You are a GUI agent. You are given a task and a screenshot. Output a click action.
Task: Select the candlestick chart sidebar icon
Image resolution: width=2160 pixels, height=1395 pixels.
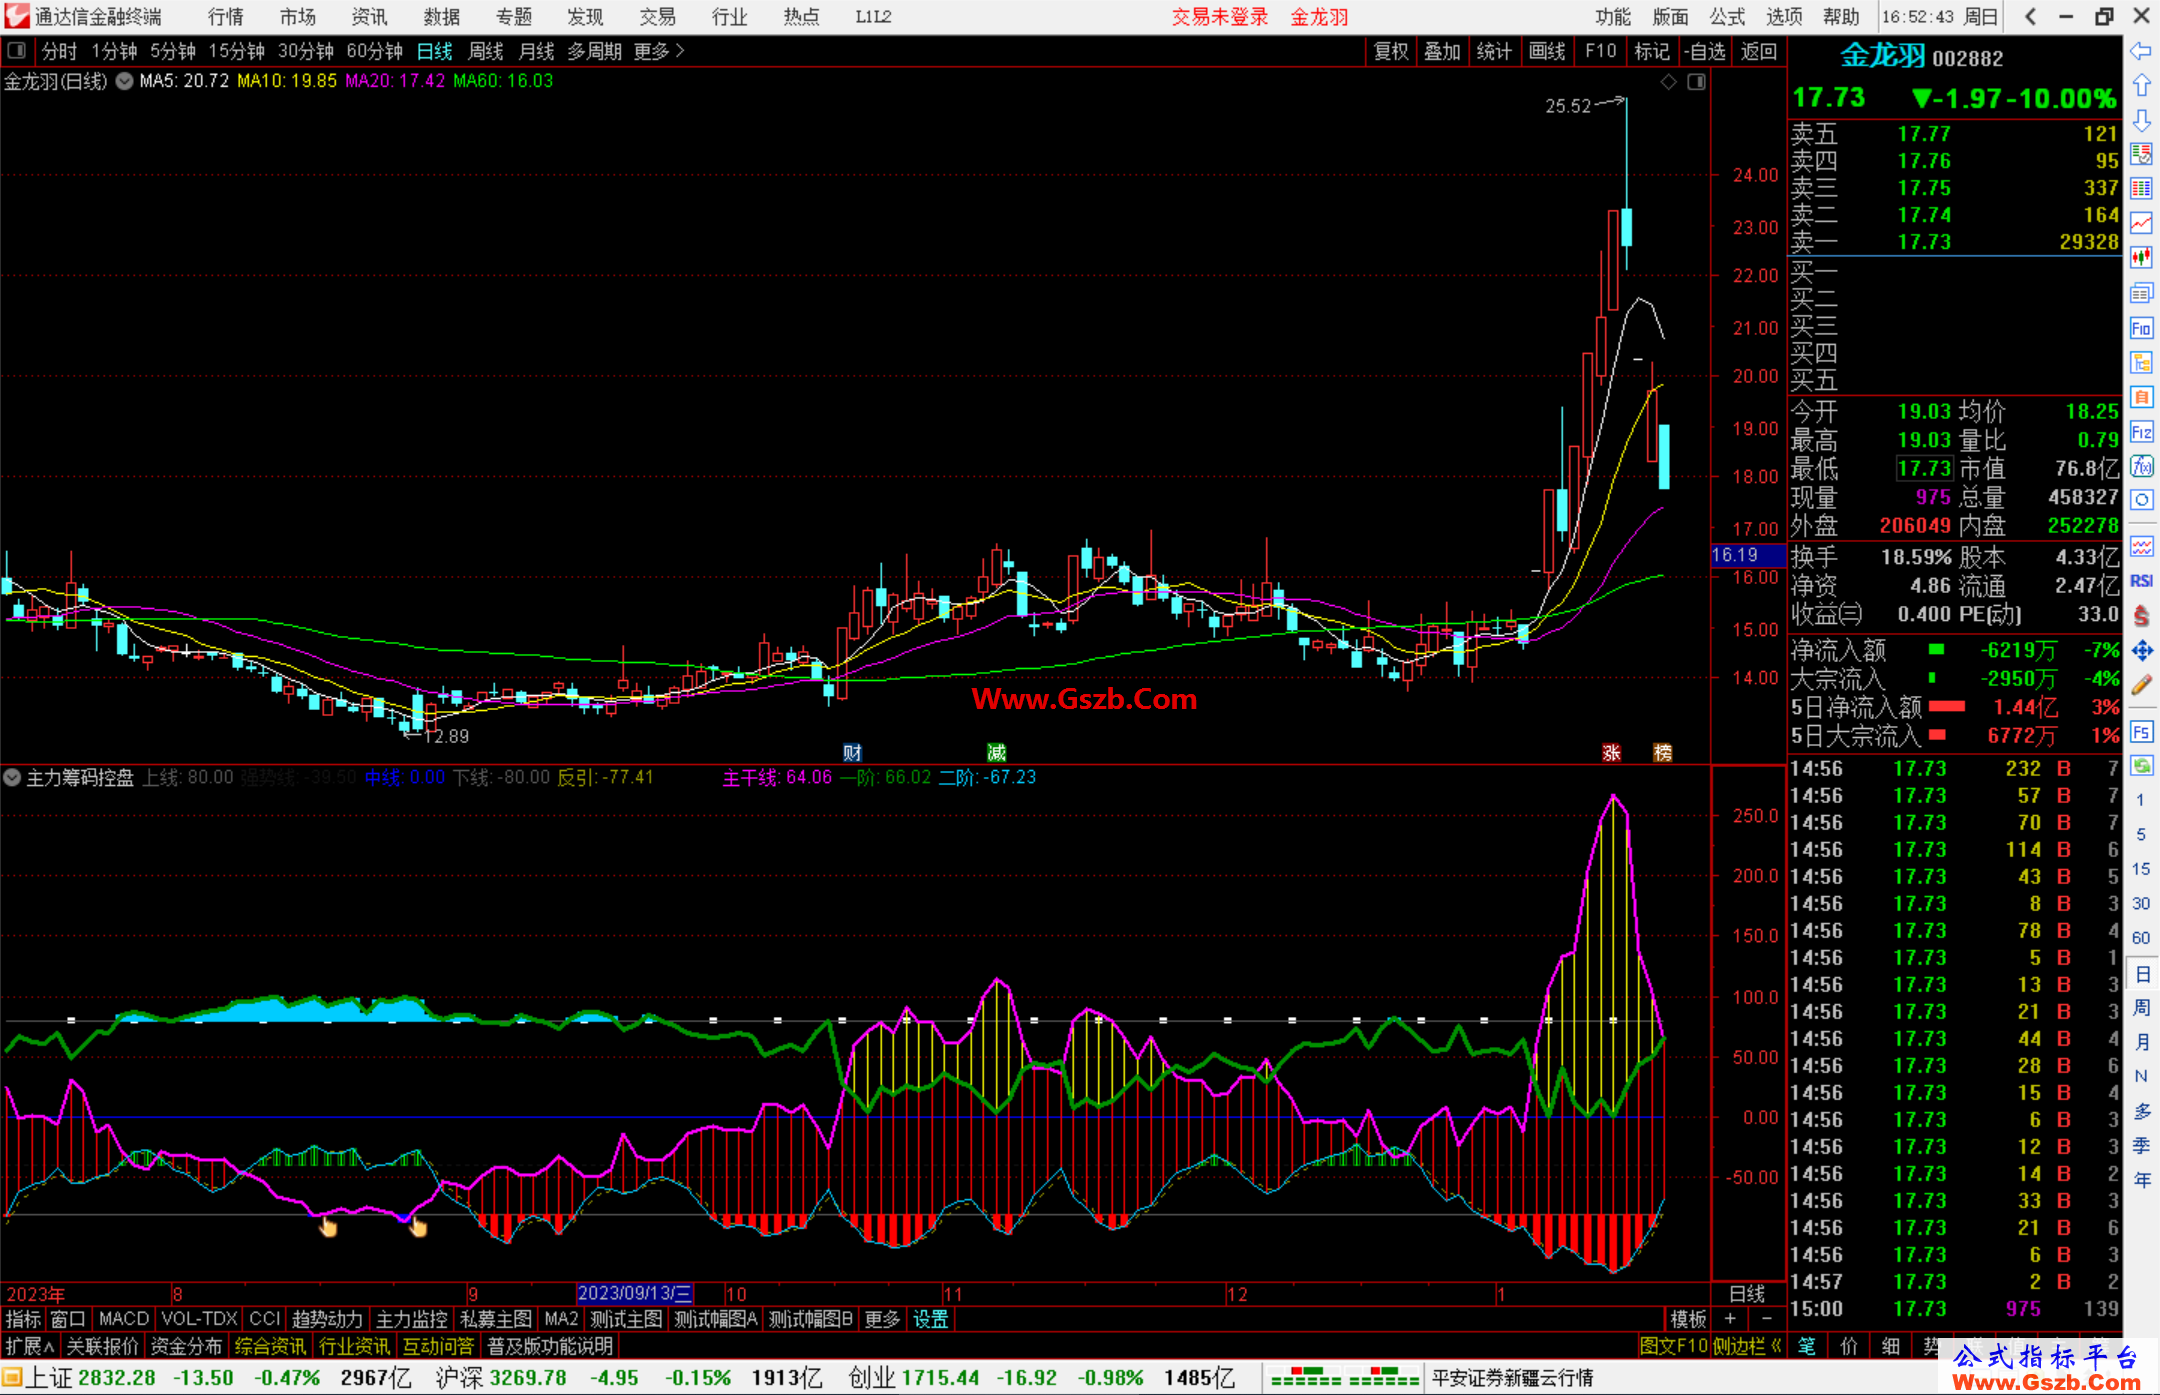pyautogui.click(x=2141, y=257)
